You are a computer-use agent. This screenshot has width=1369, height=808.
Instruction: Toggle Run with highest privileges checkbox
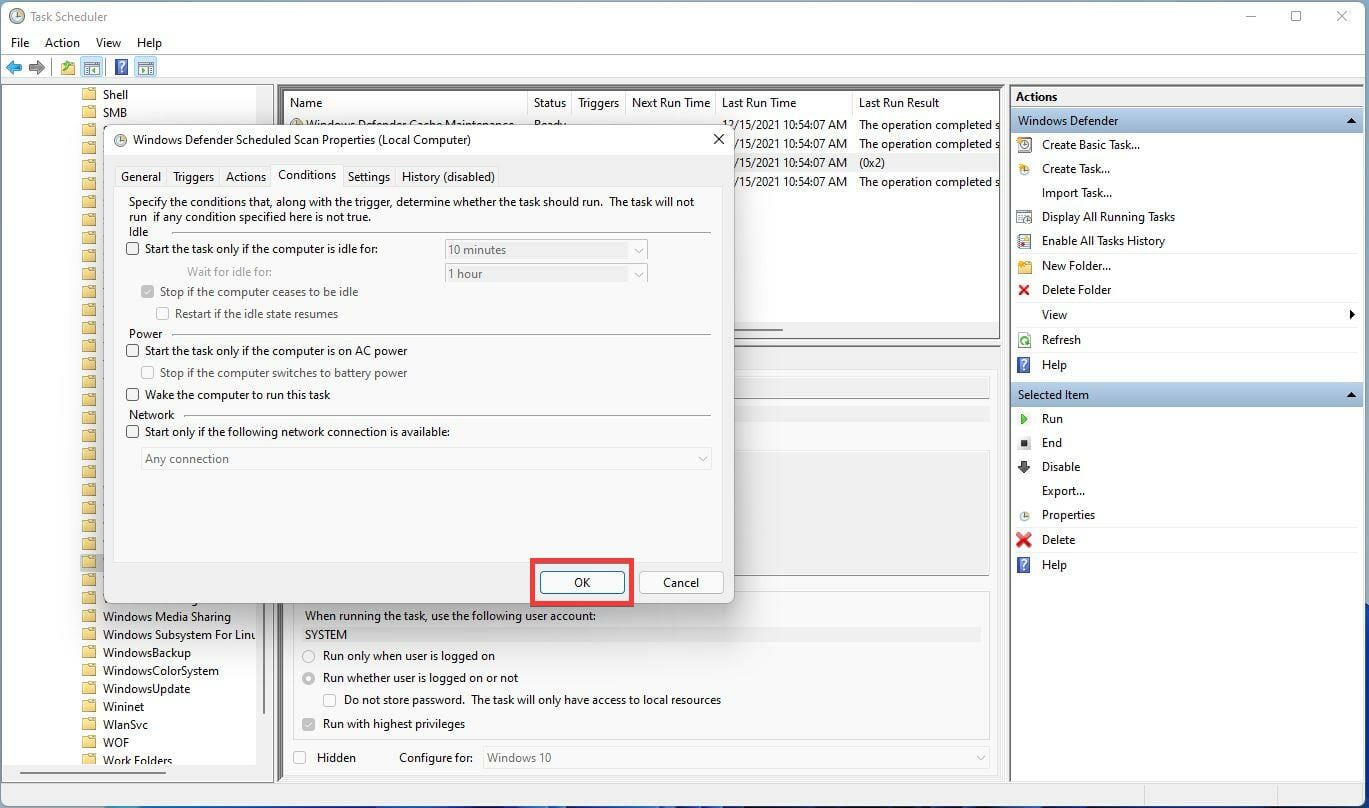tap(309, 724)
